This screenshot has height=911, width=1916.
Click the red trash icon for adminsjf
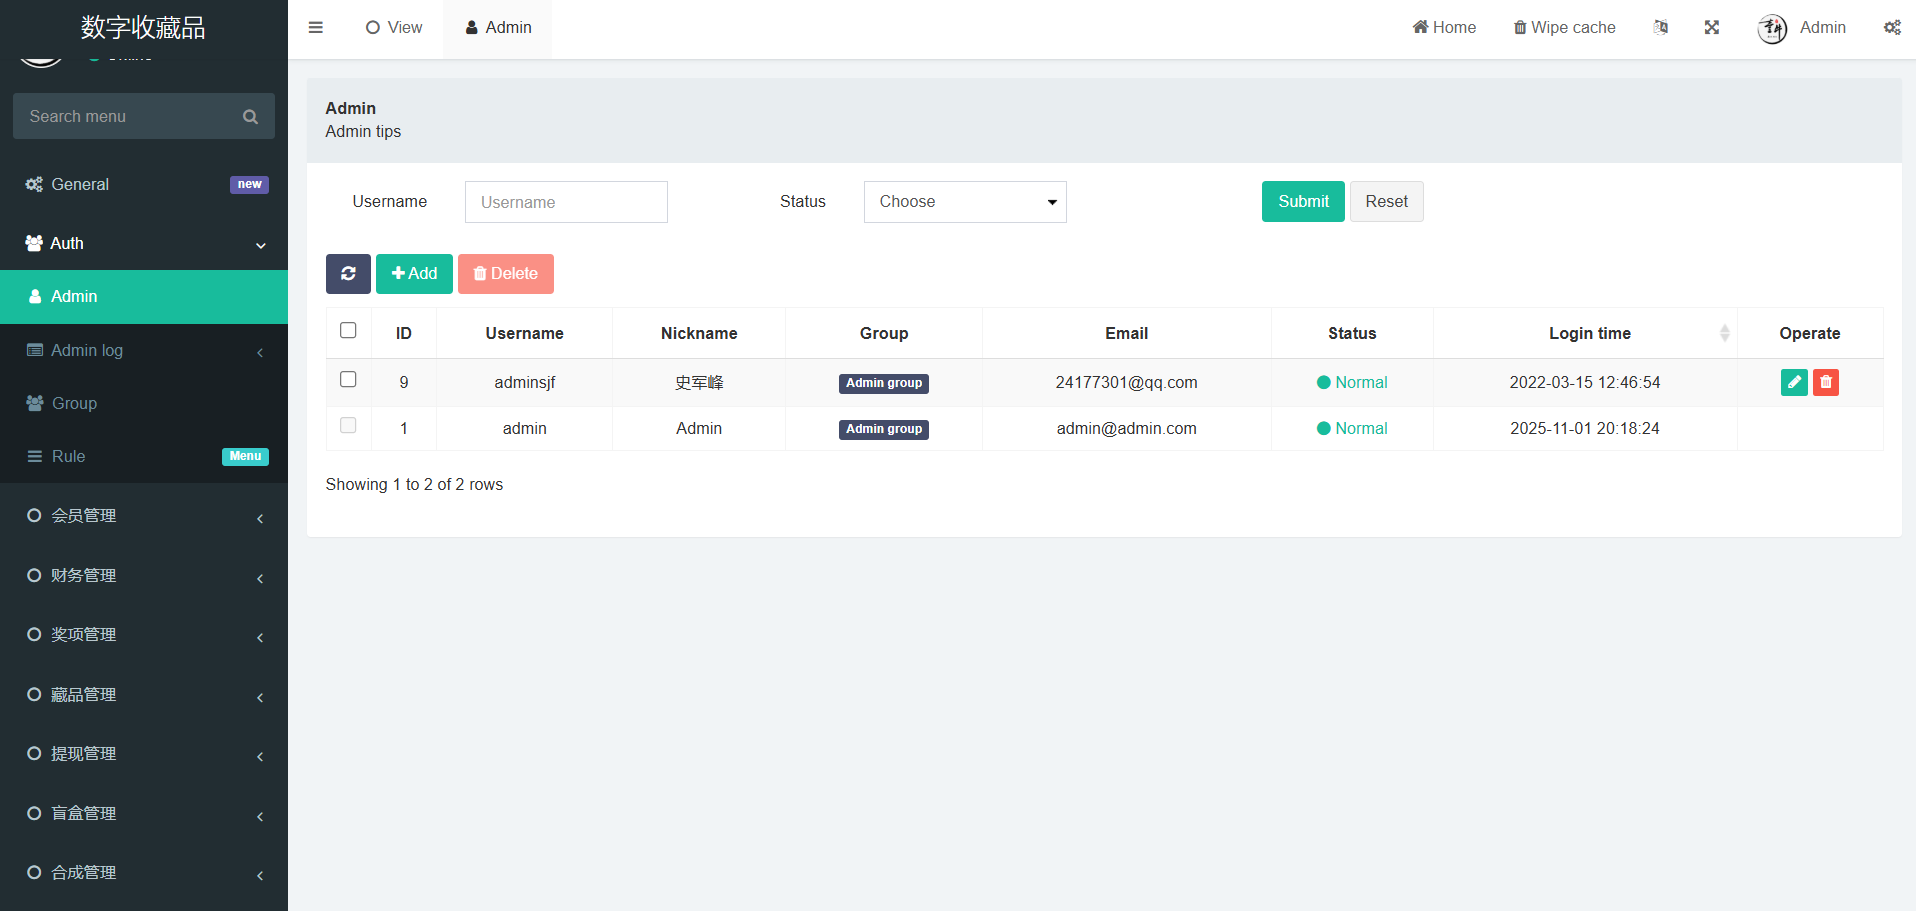coord(1826,382)
